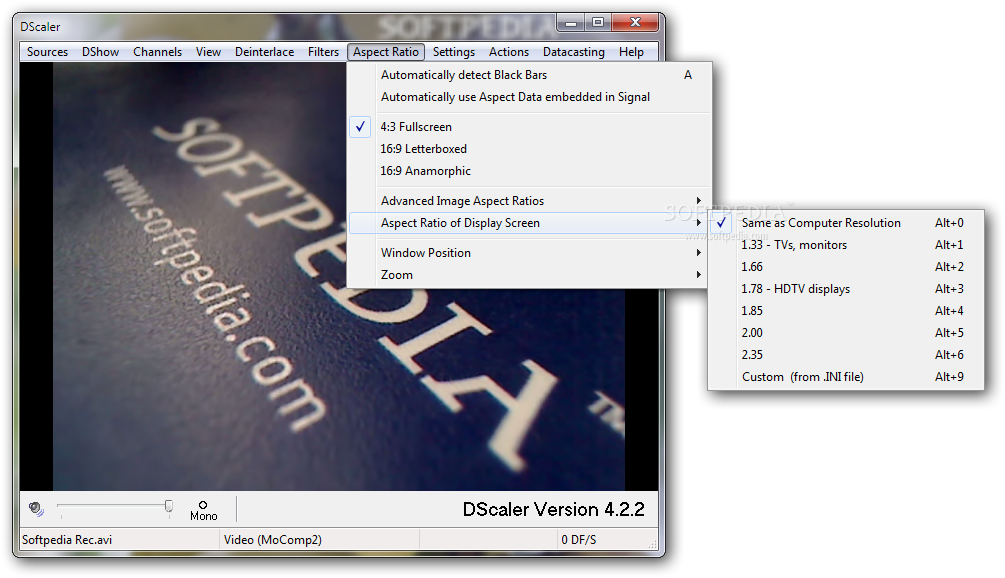Click Softpedia Rec.avi in status bar
Screen dimensions: 1005x578
point(67,540)
